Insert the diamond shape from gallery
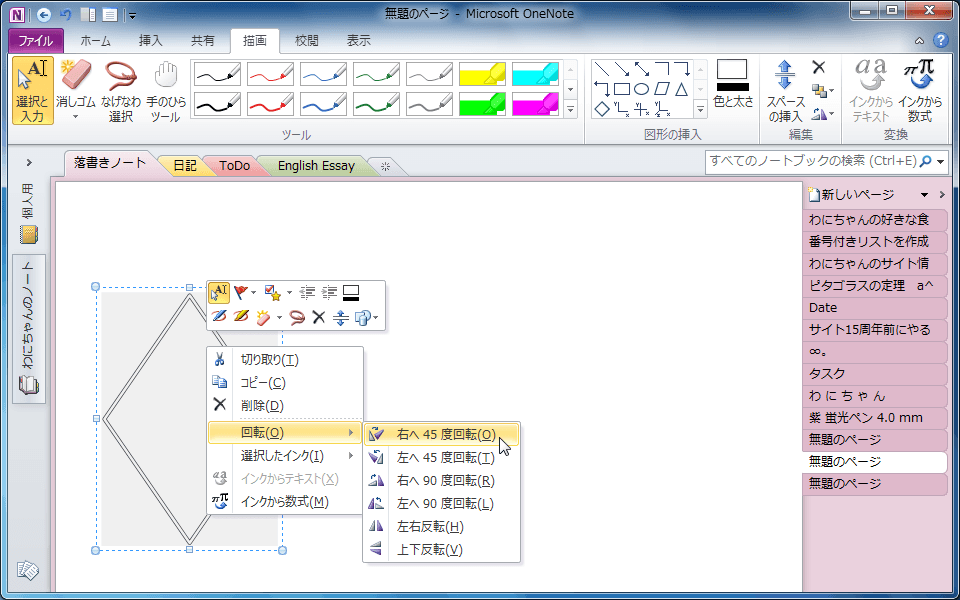 pos(602,109)
